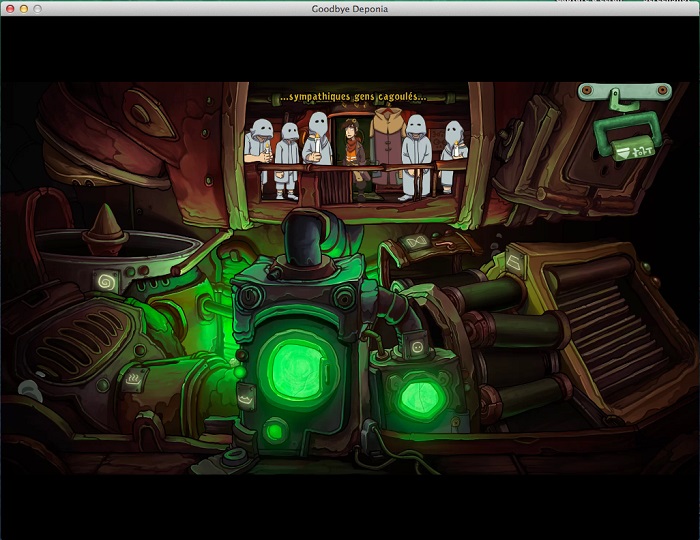This screenshot has height=540, width=700.
Task: Click the steam symbol plate on the pipe
Action: 134,380
